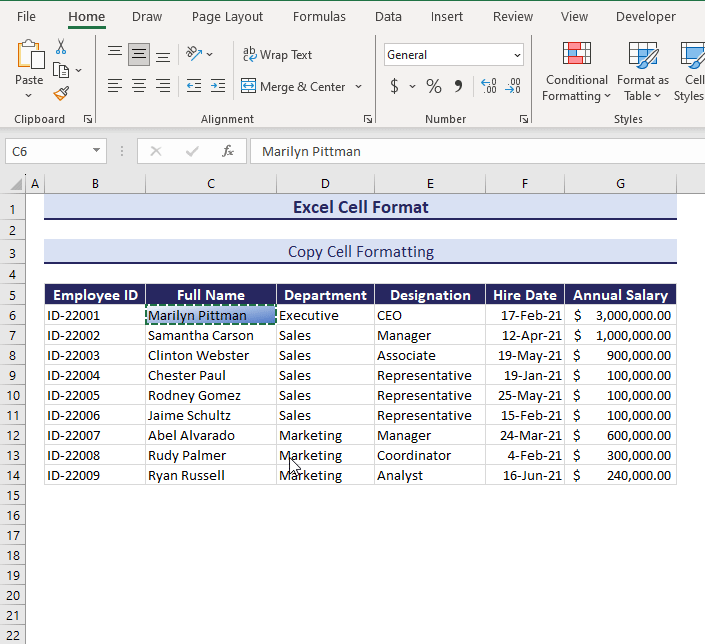The image size is (705, 644).
Task: Toggle Align Left text alignment
Action: coord(115,87)
